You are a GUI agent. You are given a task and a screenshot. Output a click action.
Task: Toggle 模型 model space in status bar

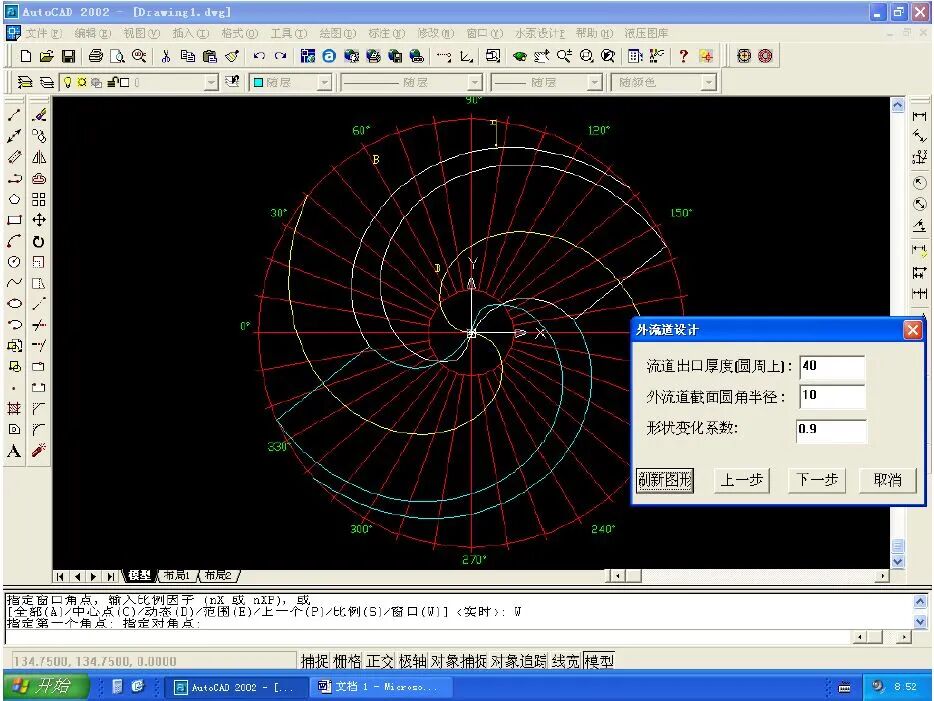[599, 661]
